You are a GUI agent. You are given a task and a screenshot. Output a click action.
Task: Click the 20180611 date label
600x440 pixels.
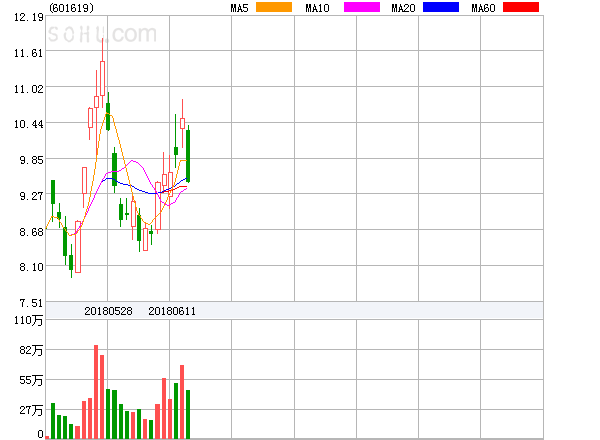(x=172, y=311)
